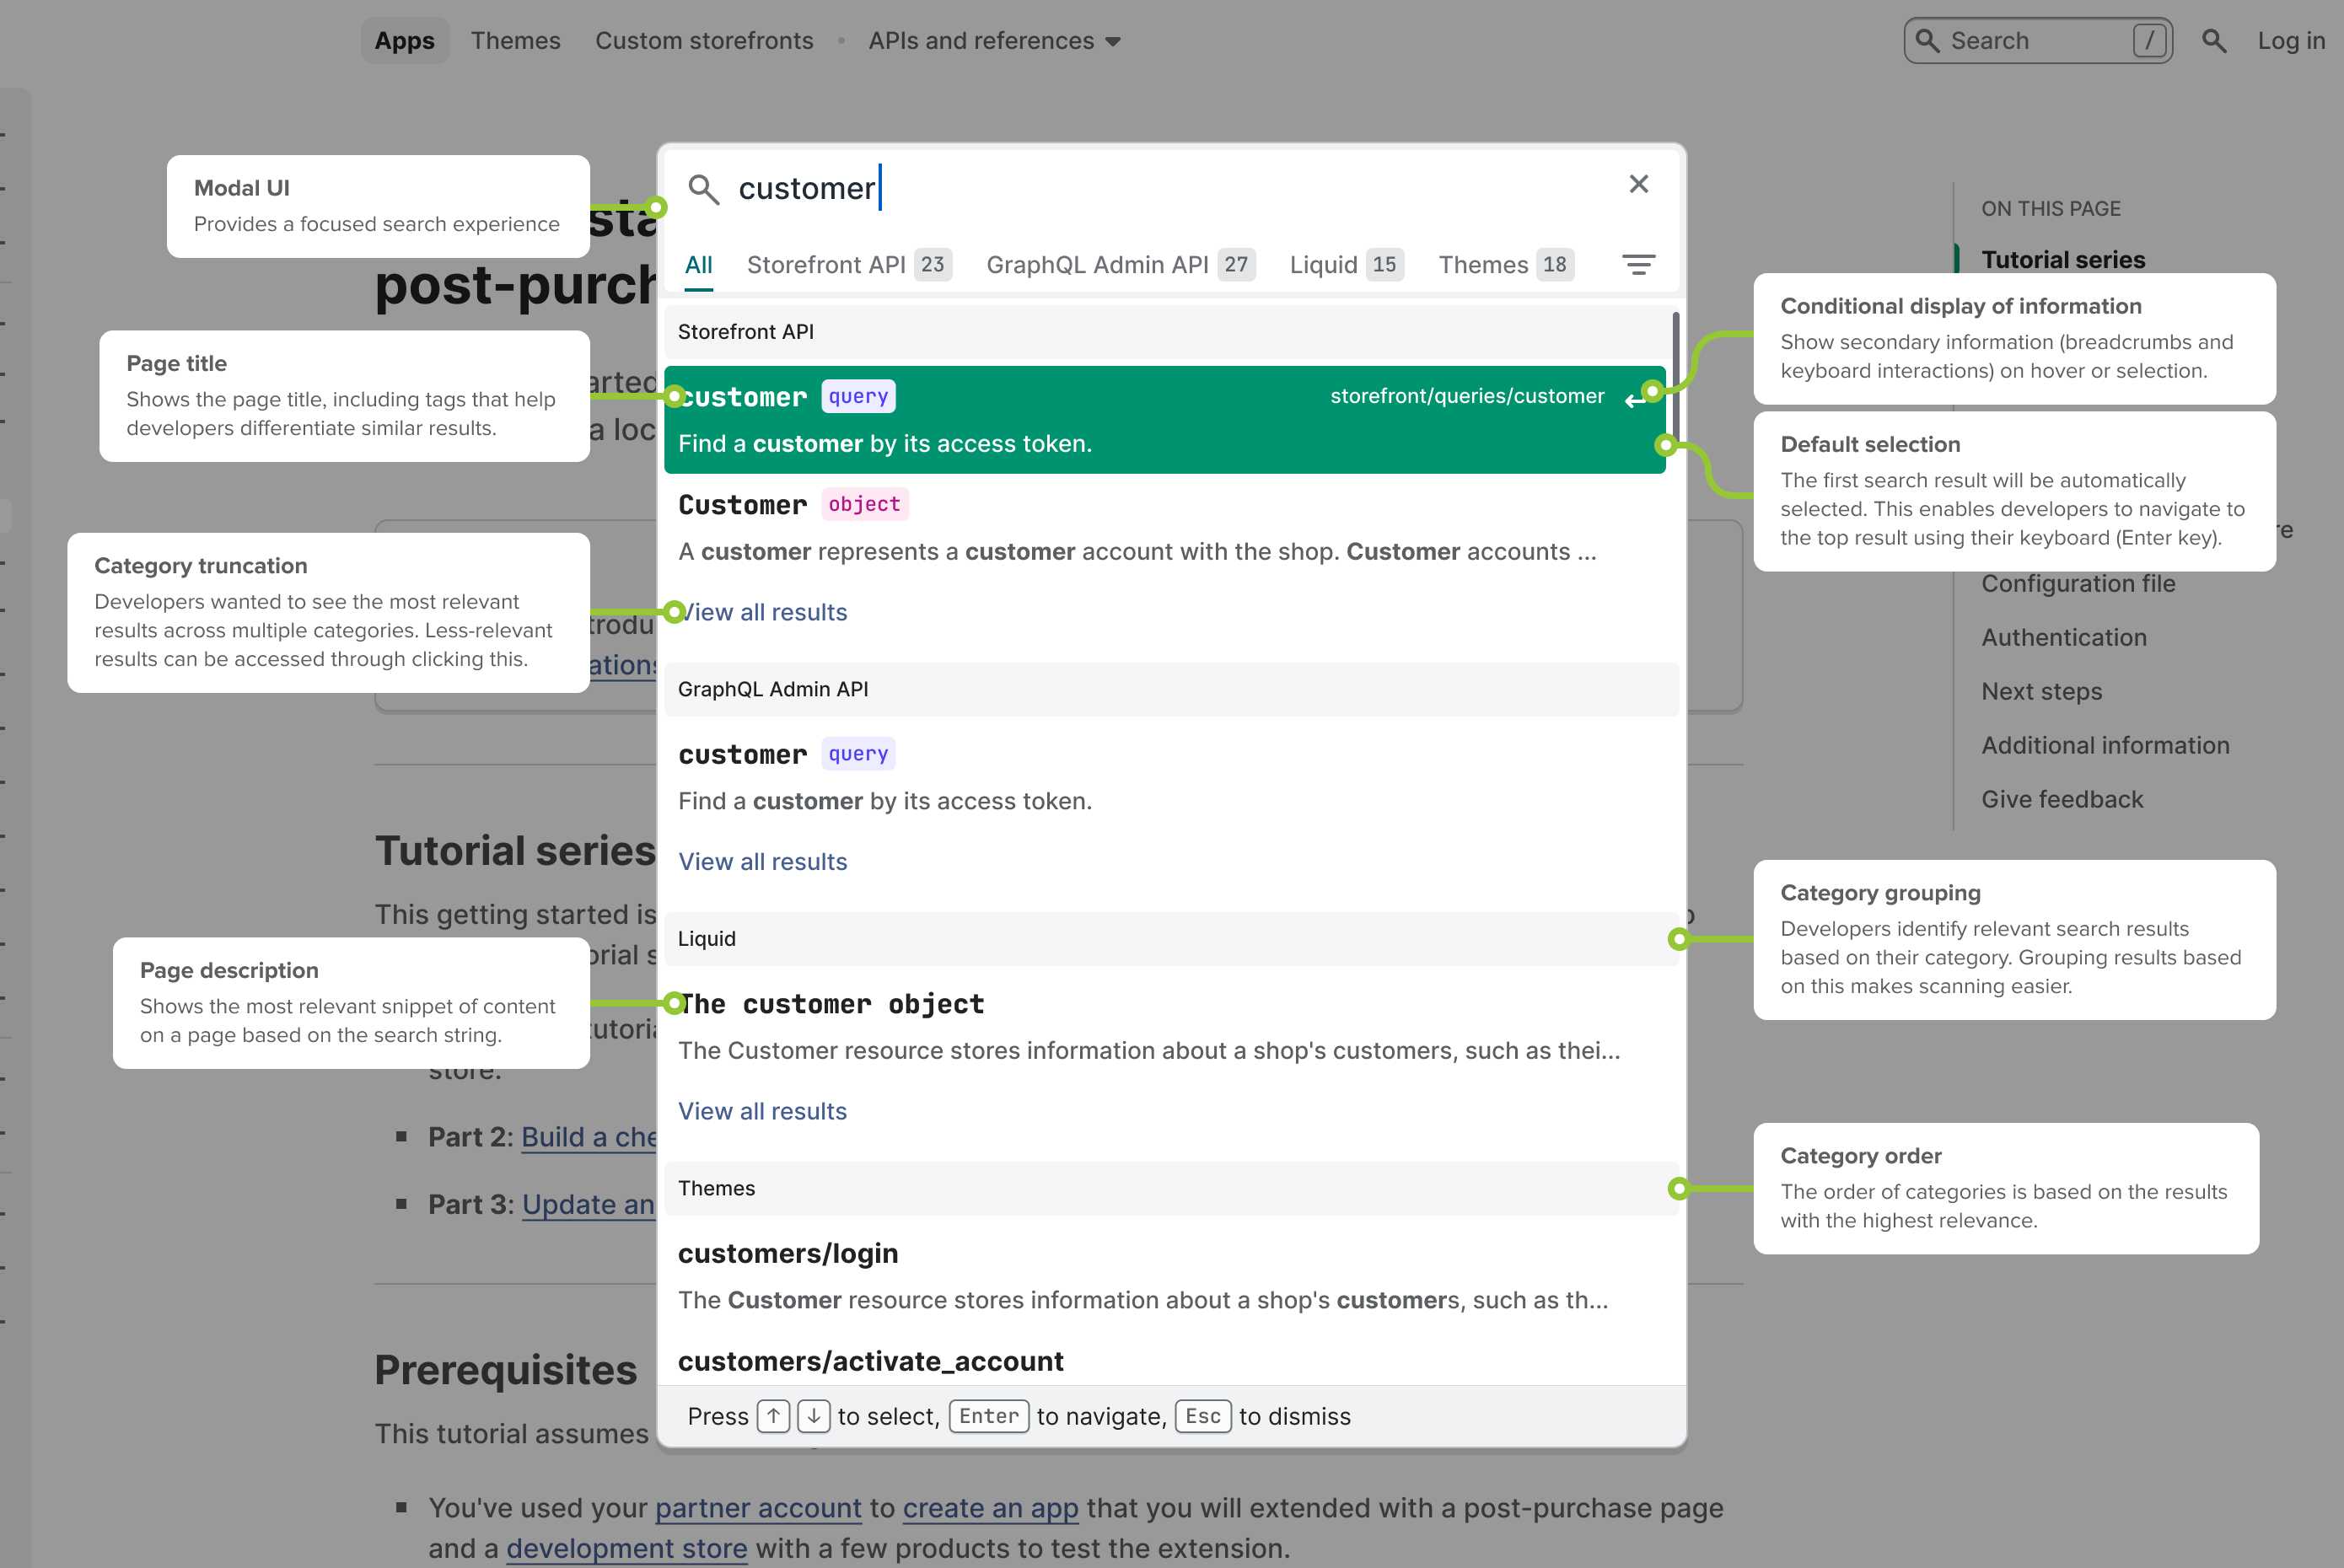Click the magnifier icon inside the modal search field
This screenshot has width=2344, height=1568.
coord(704,189)
